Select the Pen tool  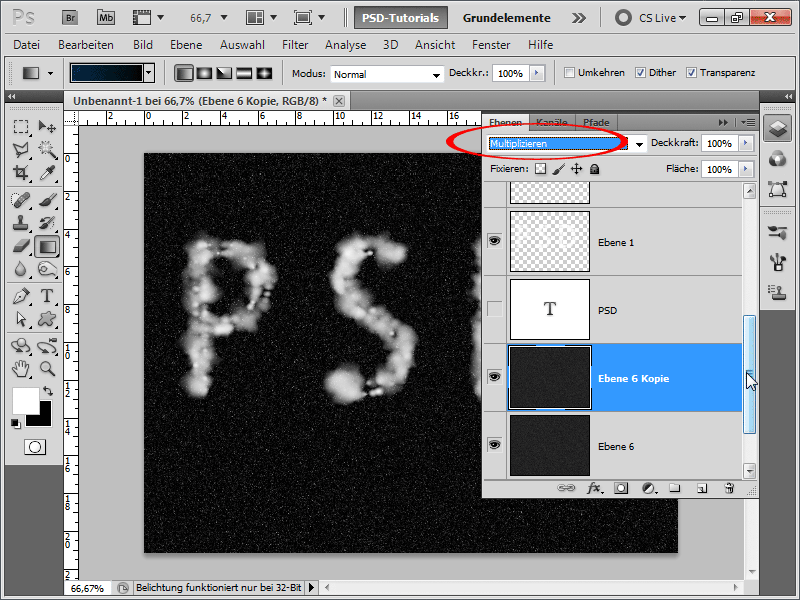[x=21, y=296]
